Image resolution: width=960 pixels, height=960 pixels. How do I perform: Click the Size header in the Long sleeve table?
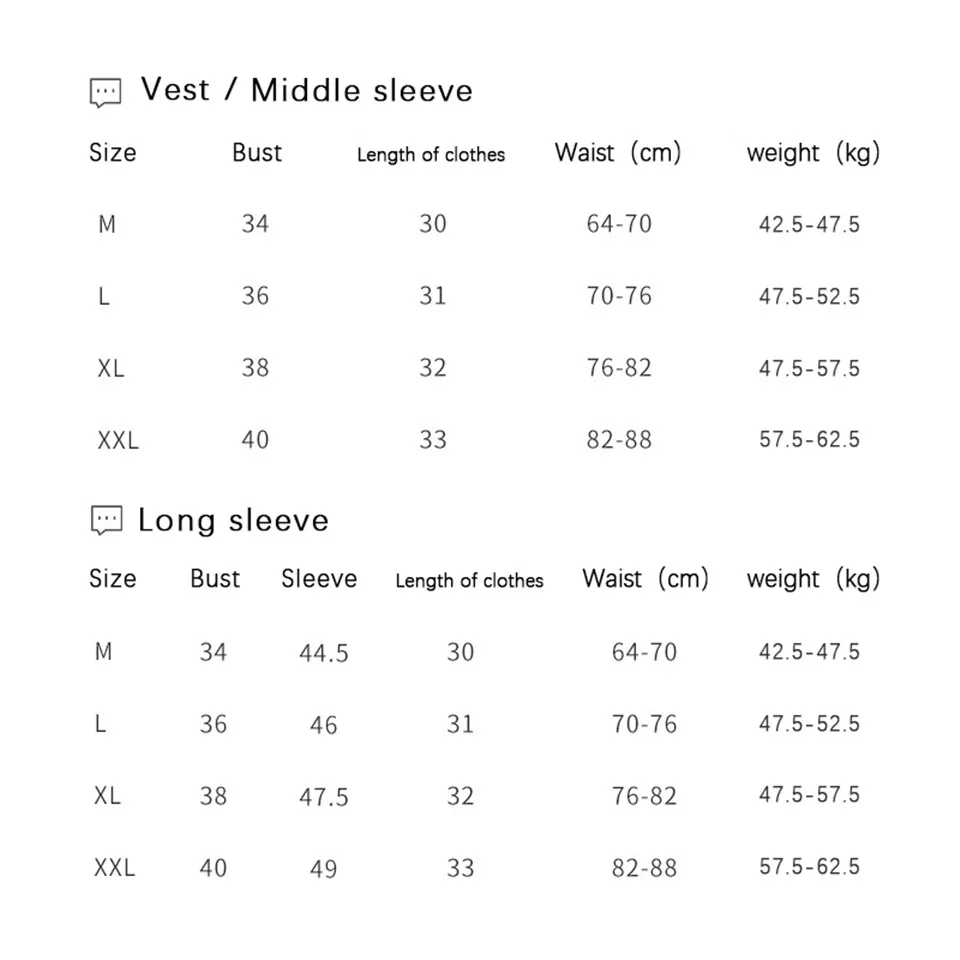pos(112,579)
